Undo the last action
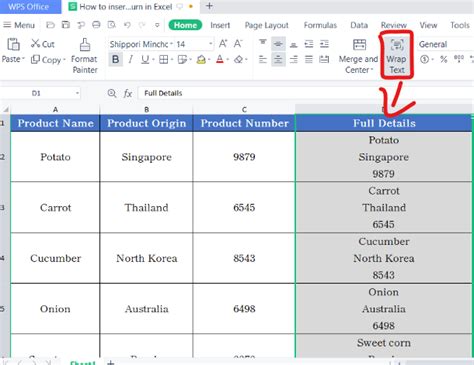This screenshot has height=365, width=474. [x=127, y=25]
